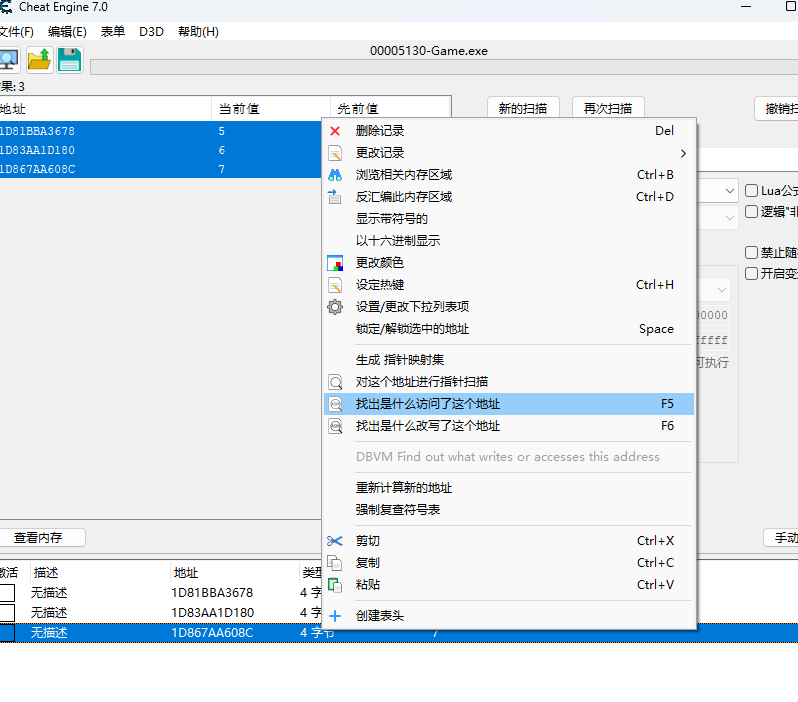Click the scissors cut icon

coord(335,541)
